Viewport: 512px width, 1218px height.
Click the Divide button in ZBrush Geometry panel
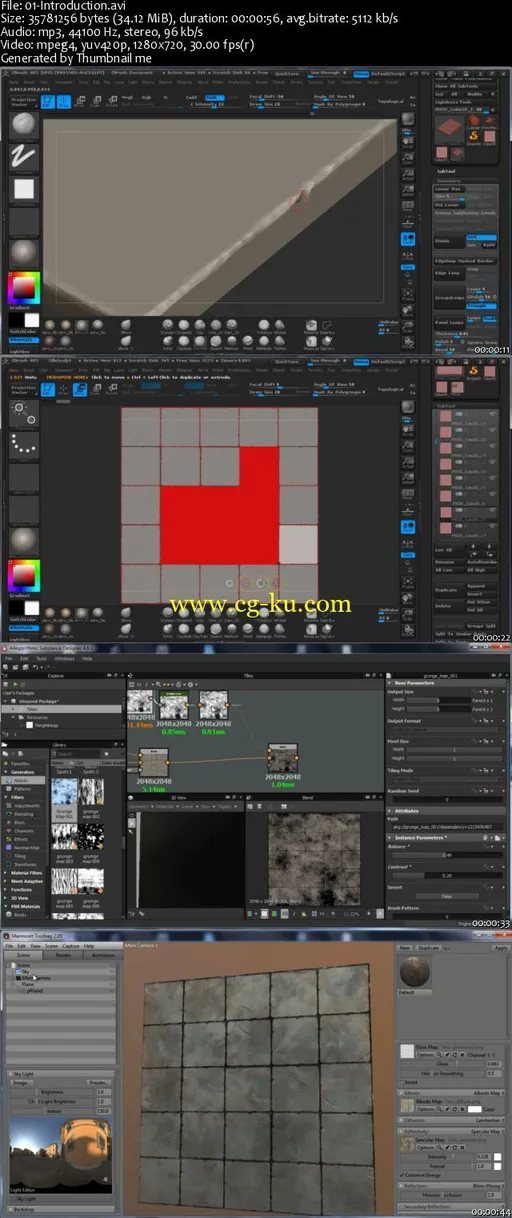point(449,241)
